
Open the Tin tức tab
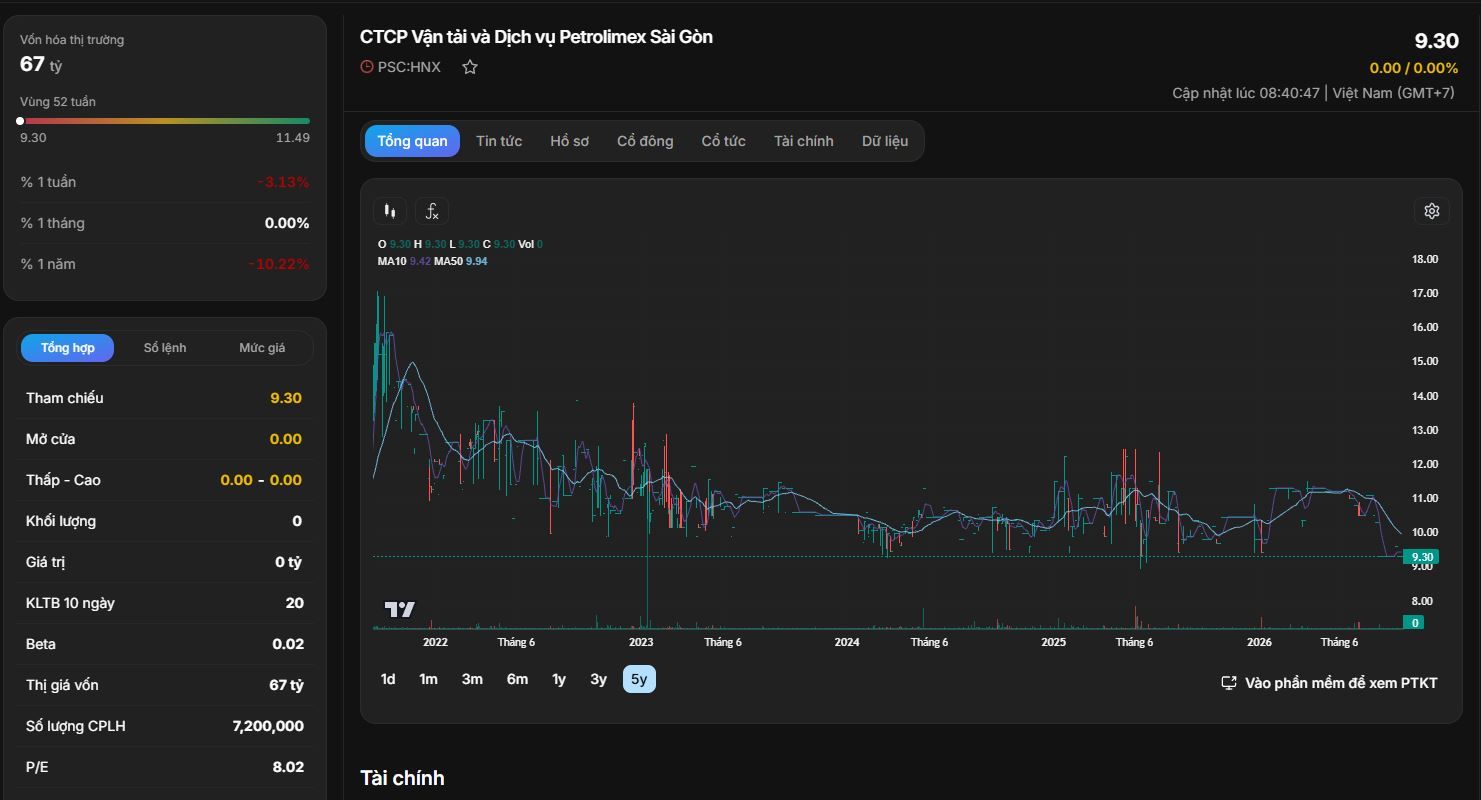coord(499,141)
